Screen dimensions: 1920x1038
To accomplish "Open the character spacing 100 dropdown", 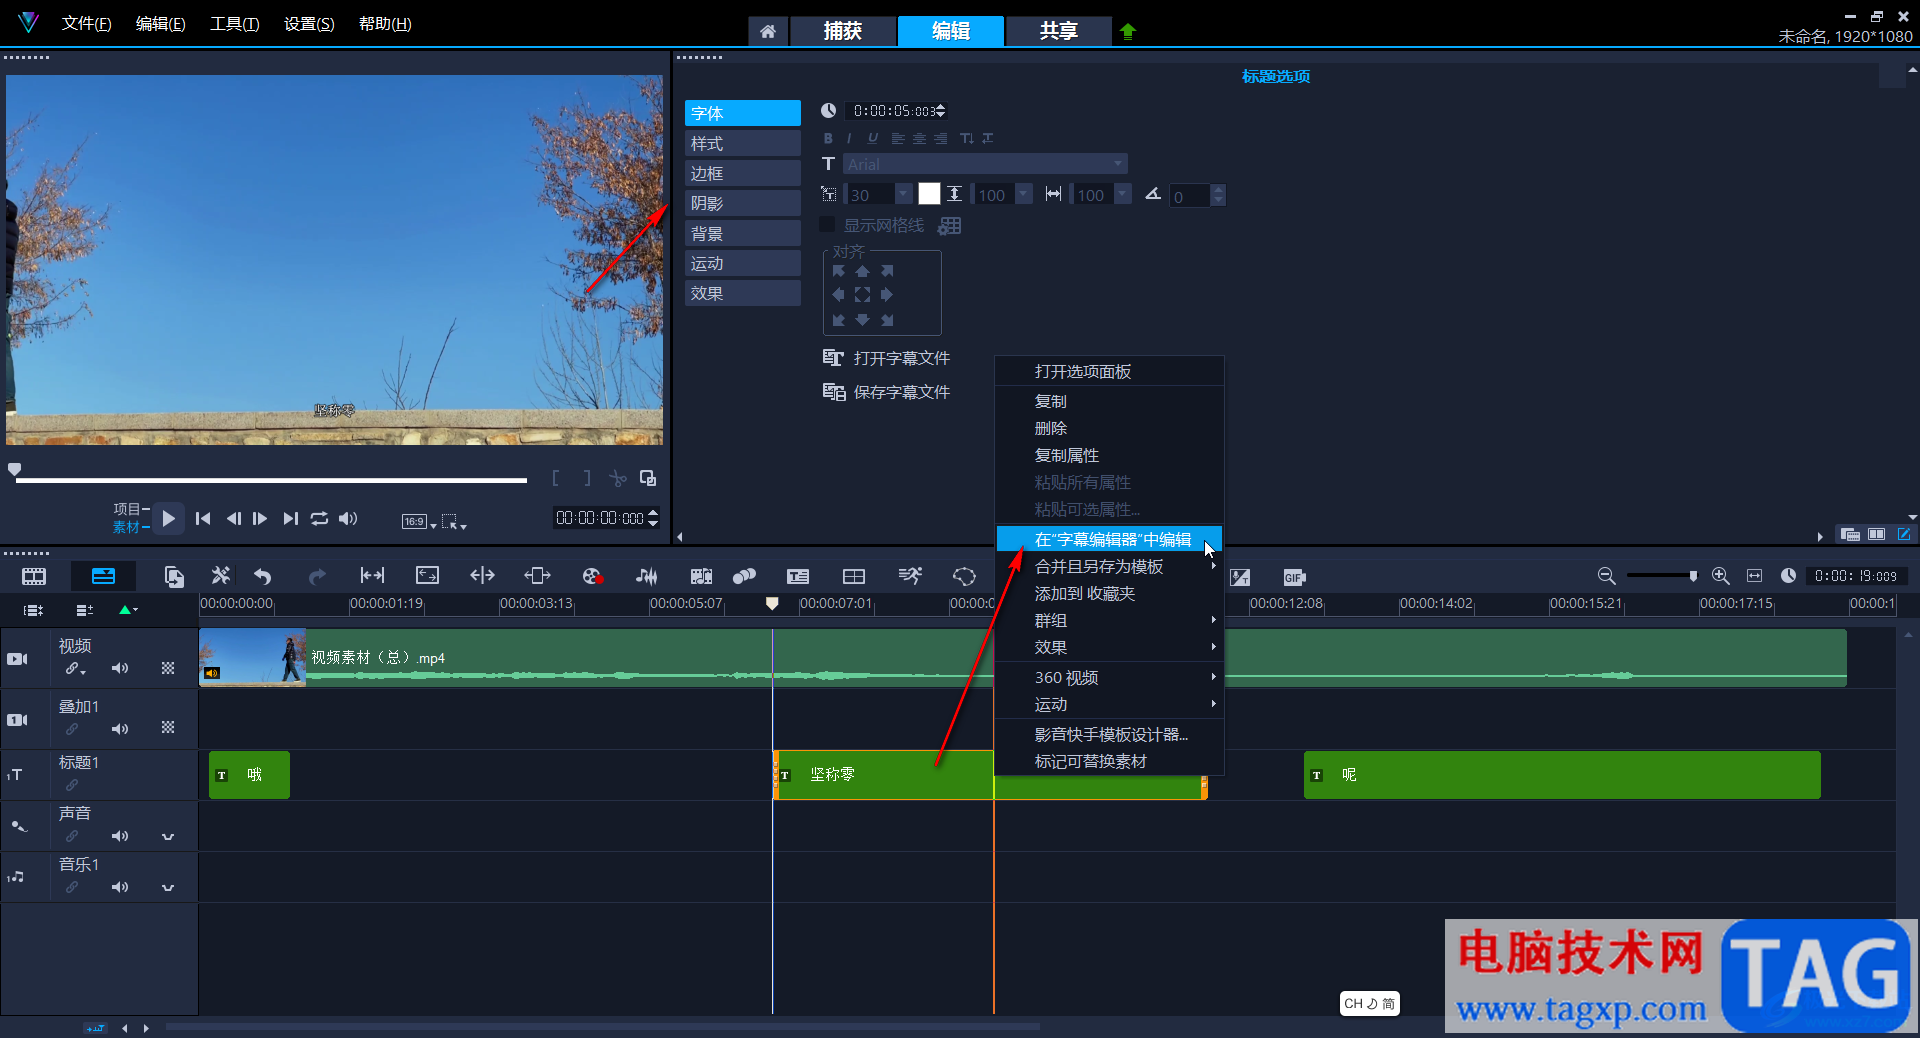I will click(1122, 194).
